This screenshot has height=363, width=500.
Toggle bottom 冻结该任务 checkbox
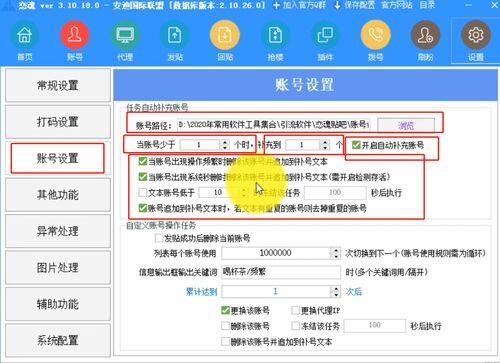pos(295,326)
